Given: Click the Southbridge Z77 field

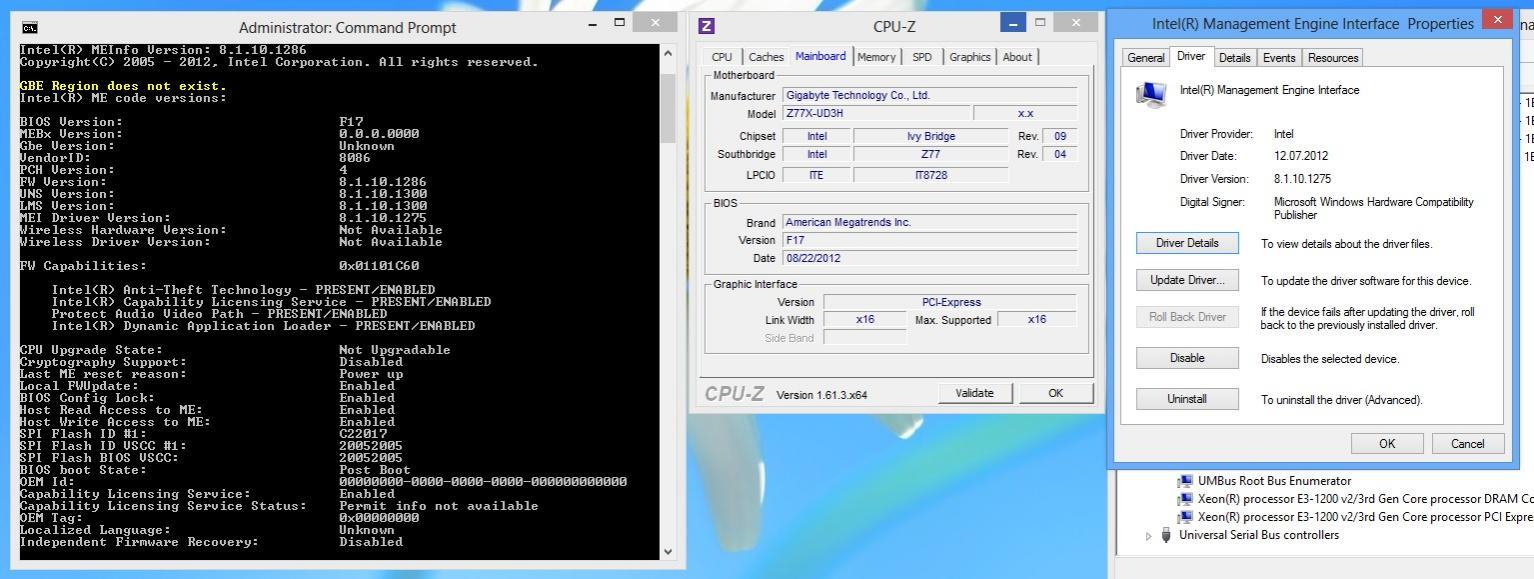Looking at the screenshot, I should pyautogui.click(x=931, y=154).
